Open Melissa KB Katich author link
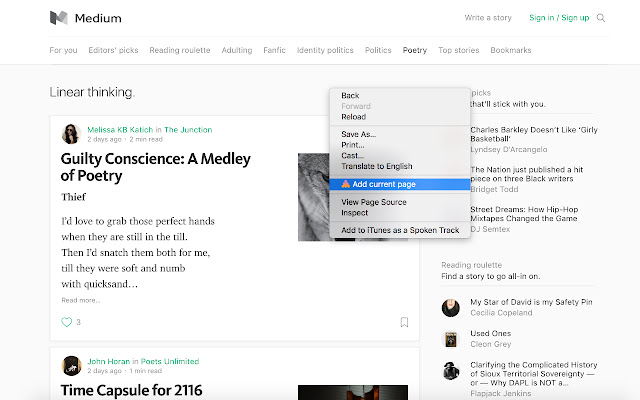Viewport: 640px width, 400px height. [120, 130]
